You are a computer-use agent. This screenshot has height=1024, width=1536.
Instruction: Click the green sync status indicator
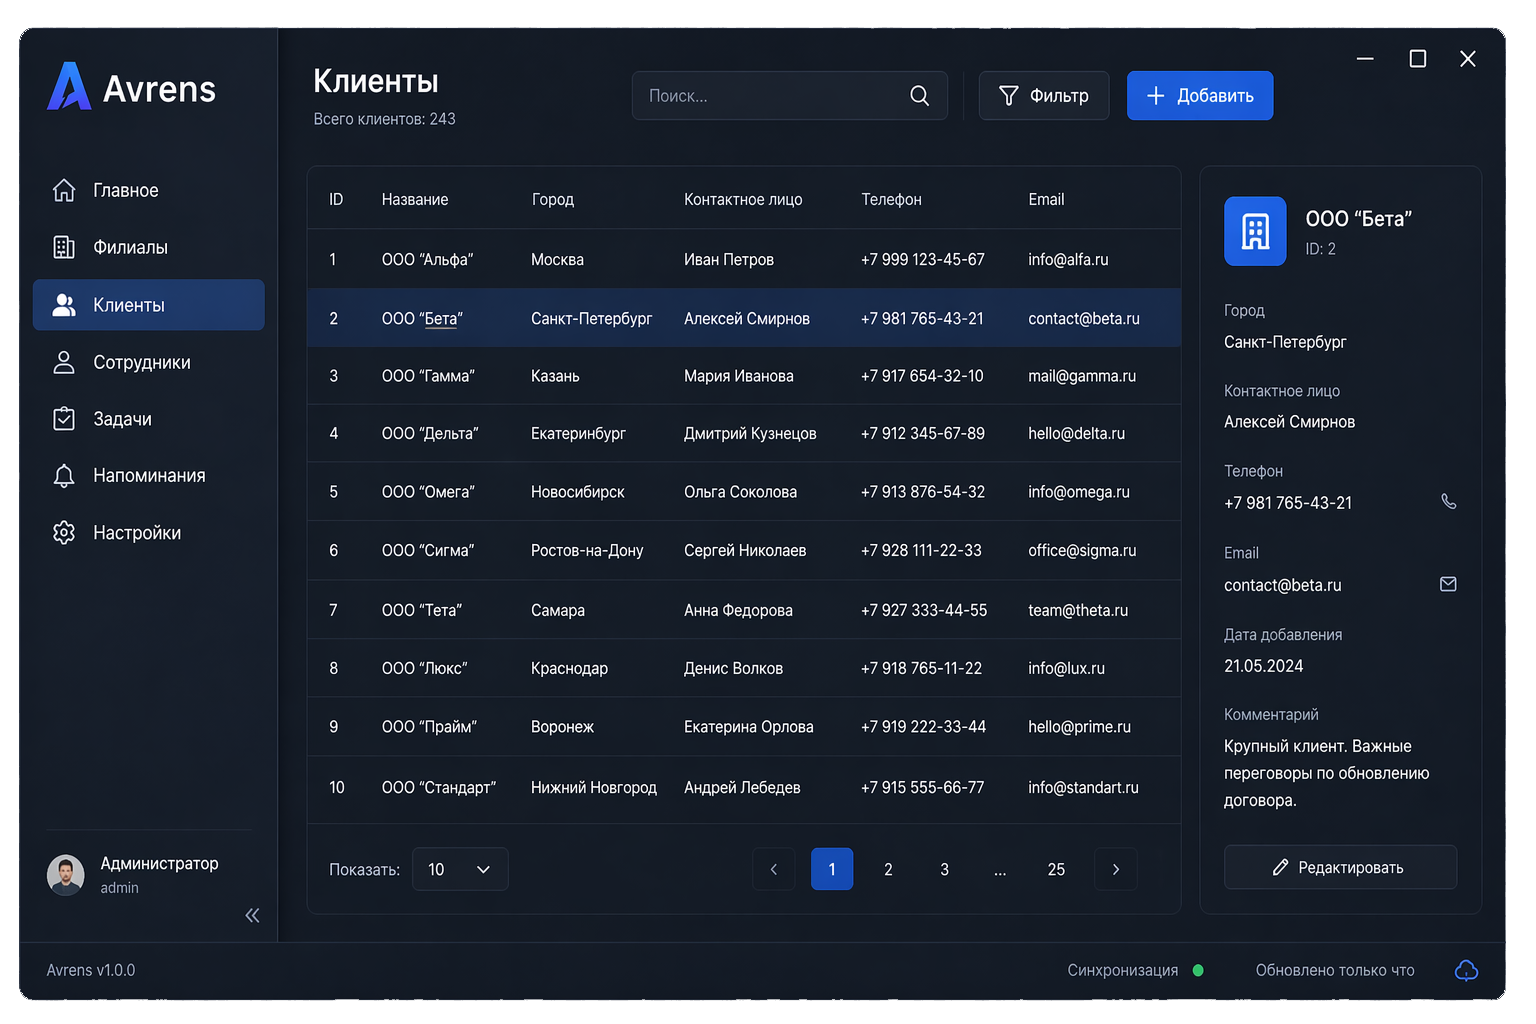click(1199, 970)
